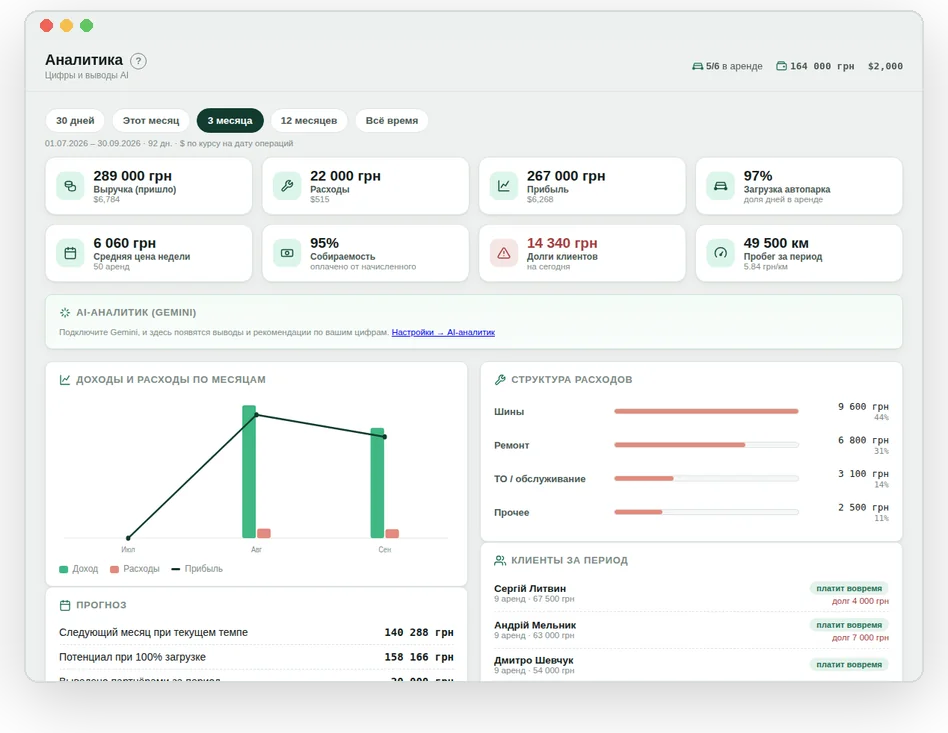Click the car icon in Загрузка автопарка card
948x733 pixels.
[721, 186]
